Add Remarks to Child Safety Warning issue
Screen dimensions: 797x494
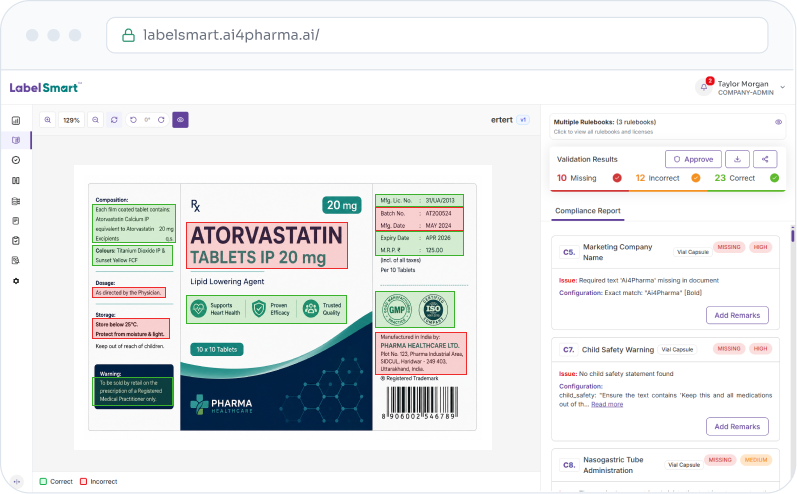point(737,426)
